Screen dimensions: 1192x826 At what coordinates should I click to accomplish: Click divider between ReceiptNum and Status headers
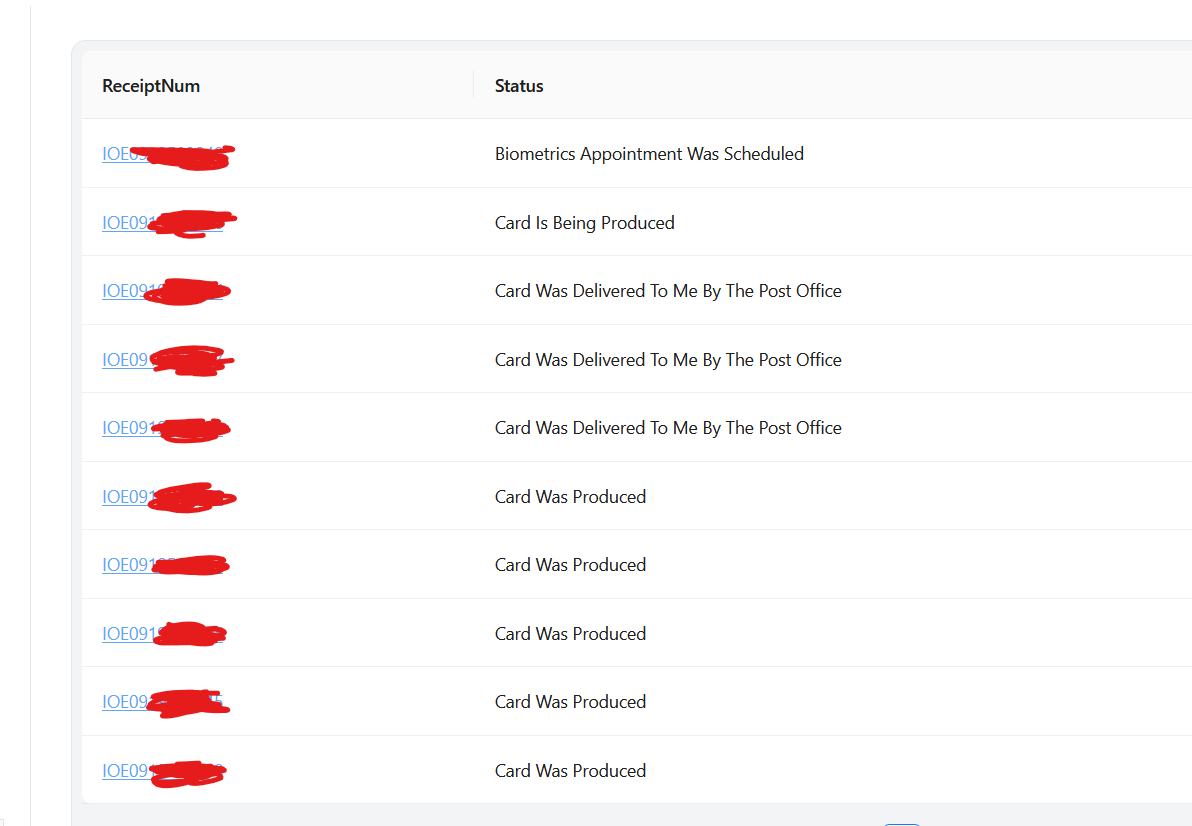(474, 85)
